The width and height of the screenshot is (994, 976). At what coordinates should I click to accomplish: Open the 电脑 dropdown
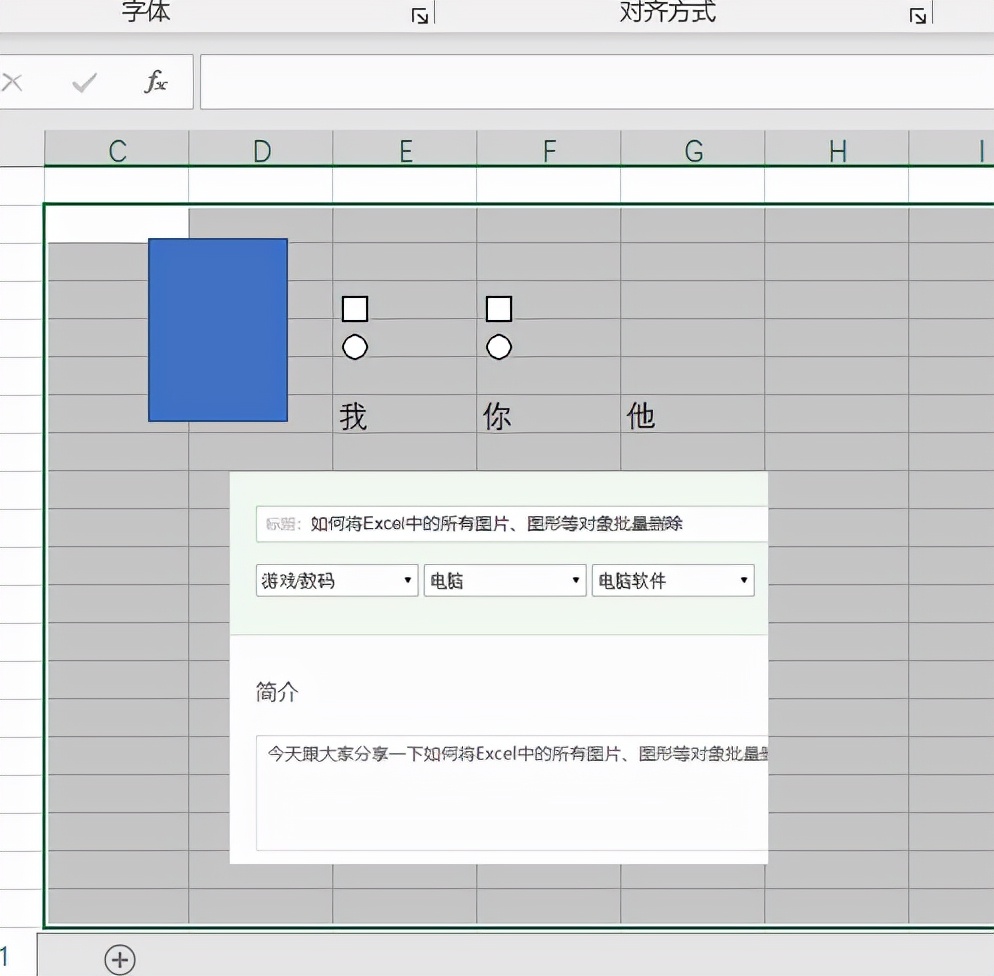pyautogui.click(x=577, y=580)
